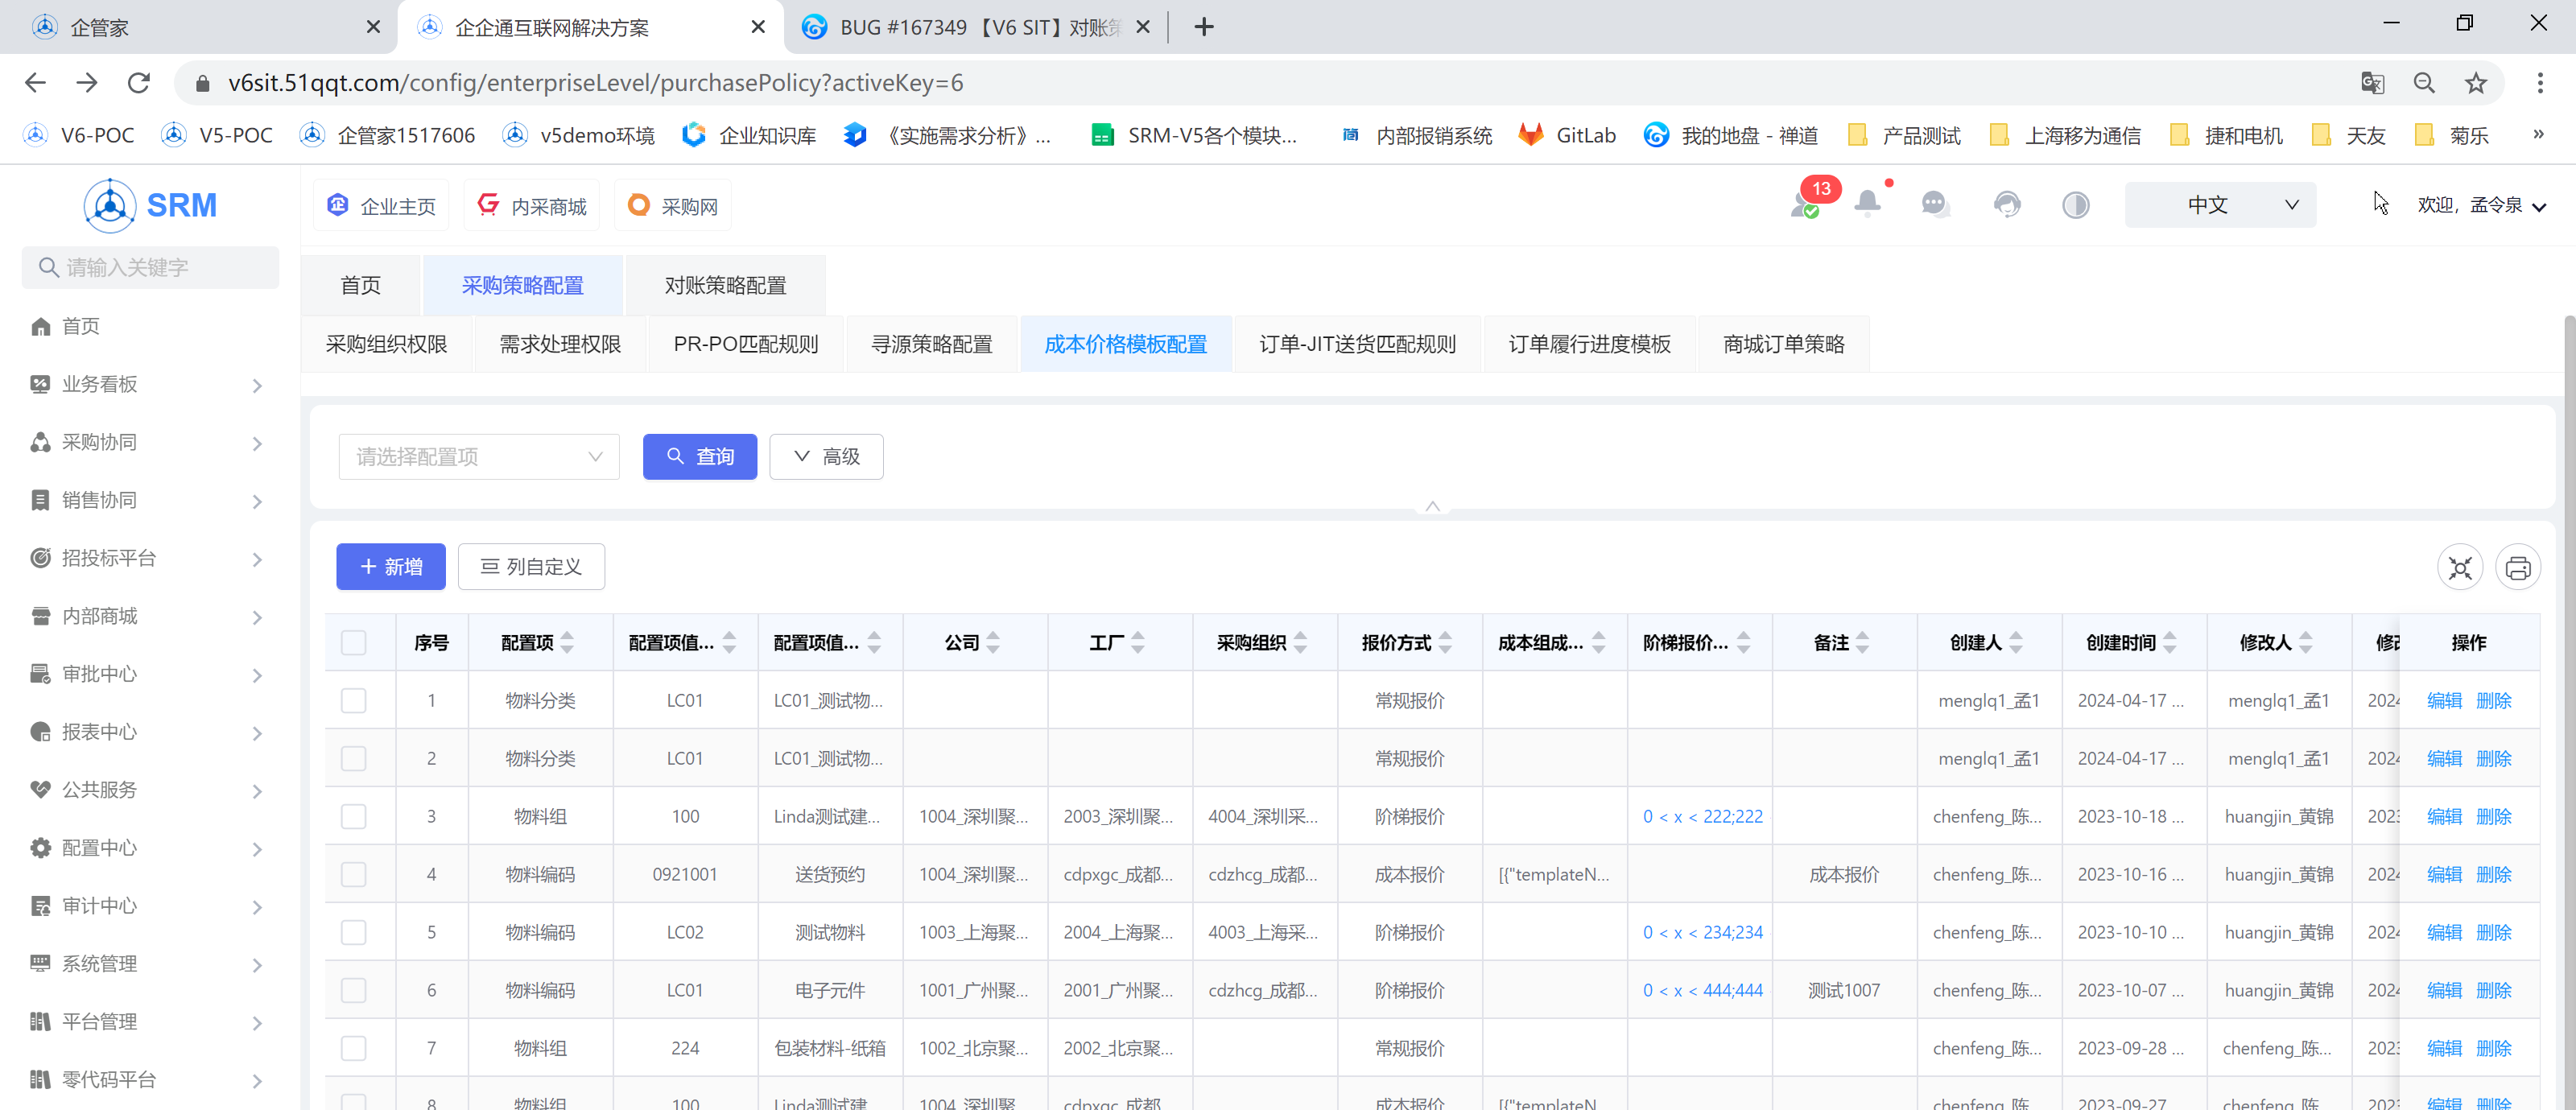Click the browser back arrow
The width and height of the screenshot is (2576, 1110).
click(35, 83)
